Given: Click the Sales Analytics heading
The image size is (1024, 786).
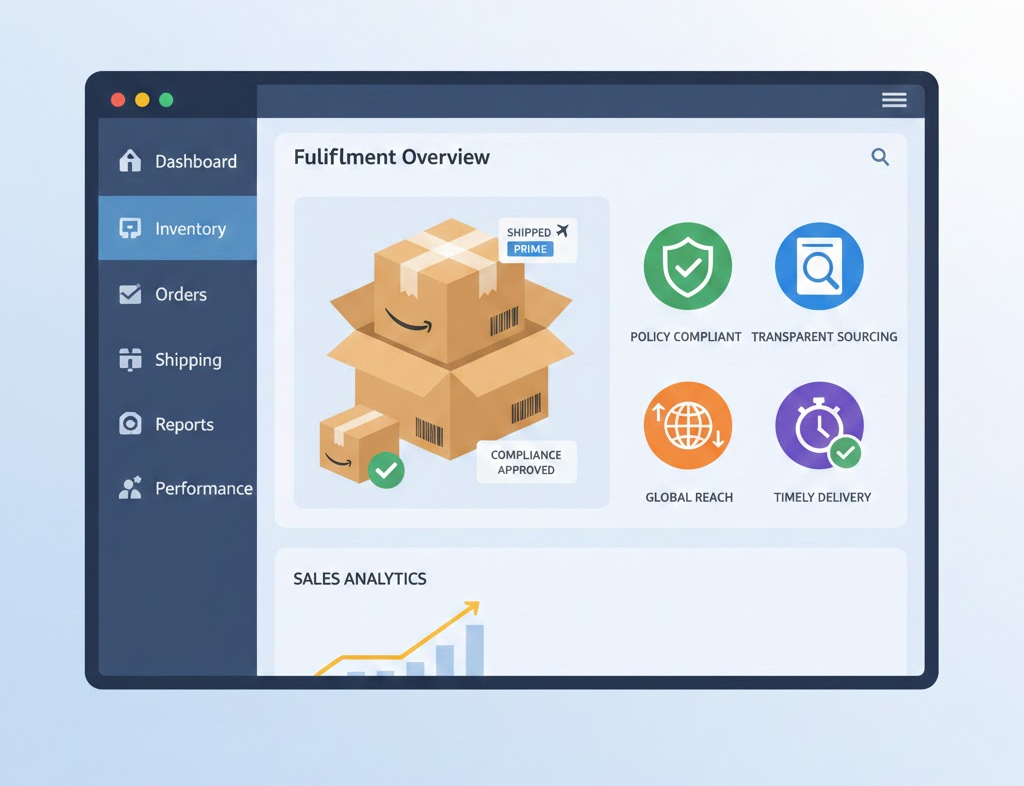Looking at the screenshot, I should pos(360,579).
